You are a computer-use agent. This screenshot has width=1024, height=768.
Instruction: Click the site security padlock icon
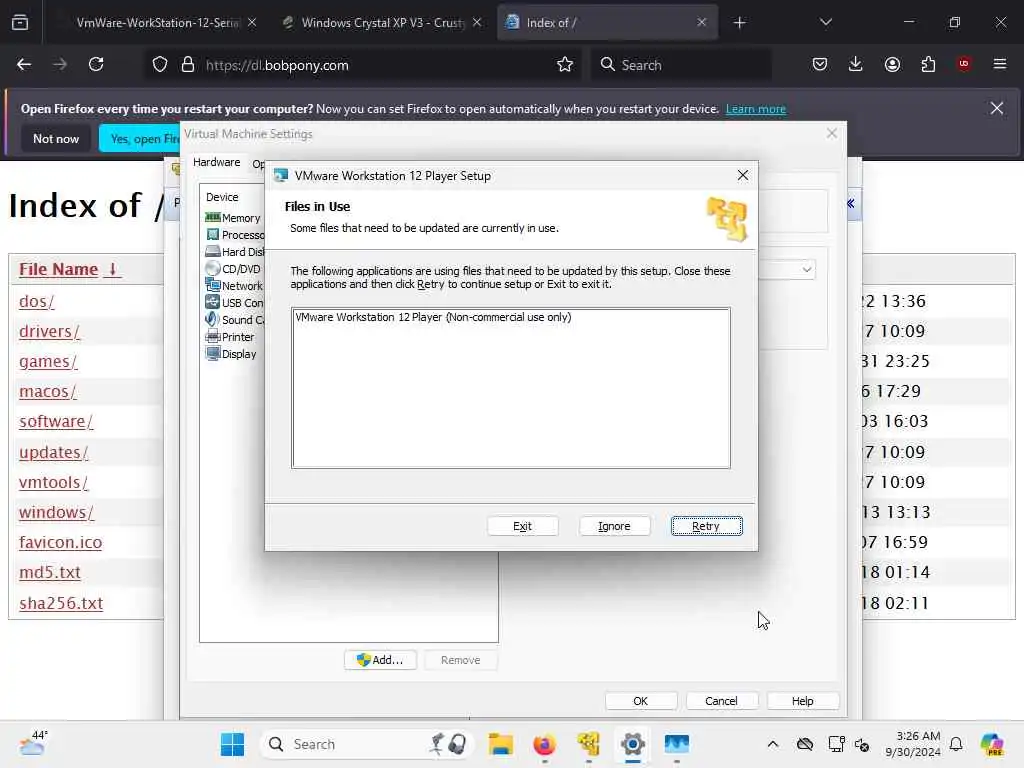[188, 65]
